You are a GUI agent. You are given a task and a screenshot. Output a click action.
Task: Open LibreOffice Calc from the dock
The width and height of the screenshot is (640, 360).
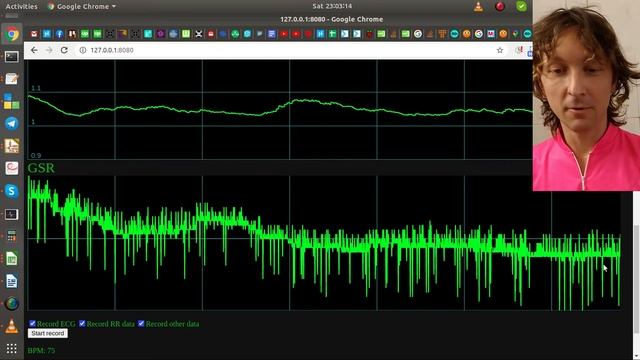(12, 258)
